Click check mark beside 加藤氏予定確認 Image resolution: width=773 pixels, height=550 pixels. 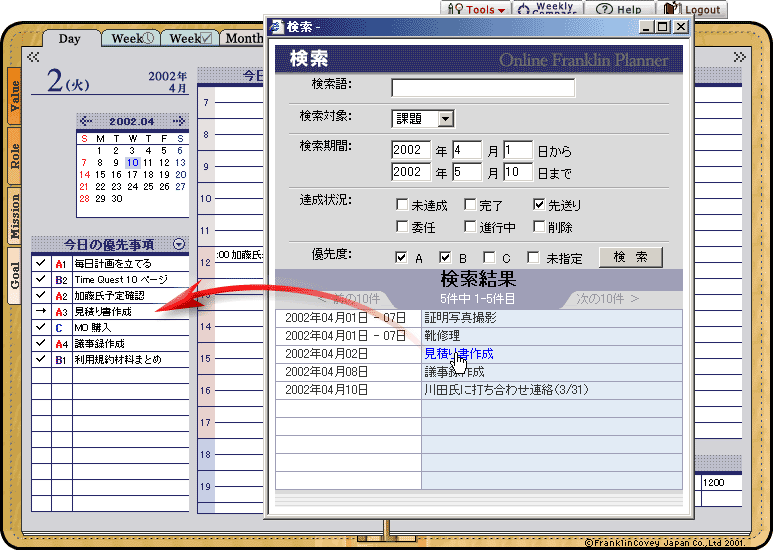[41, 295]
